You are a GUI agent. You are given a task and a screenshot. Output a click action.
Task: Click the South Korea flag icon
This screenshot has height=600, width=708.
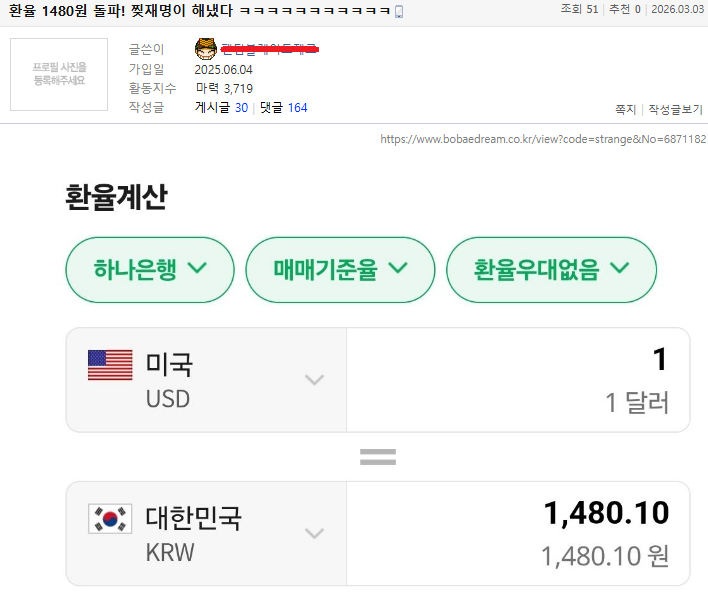point(110,518)
